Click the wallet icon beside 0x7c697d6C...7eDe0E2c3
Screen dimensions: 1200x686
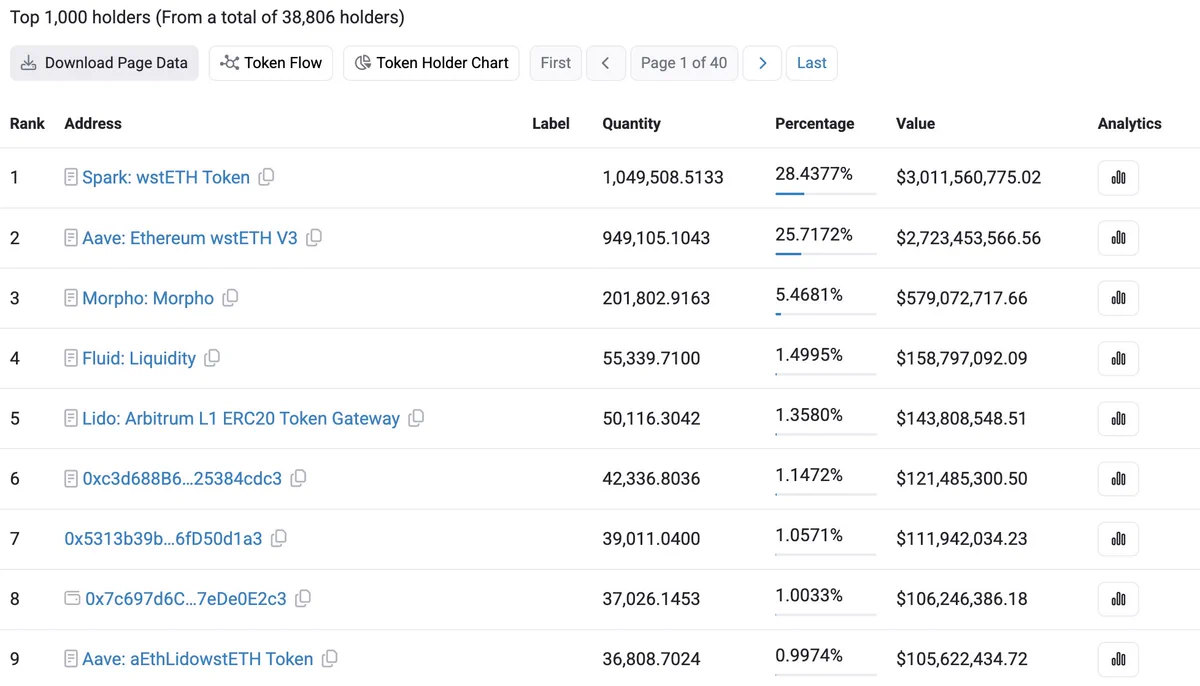[x=72, y=598]
